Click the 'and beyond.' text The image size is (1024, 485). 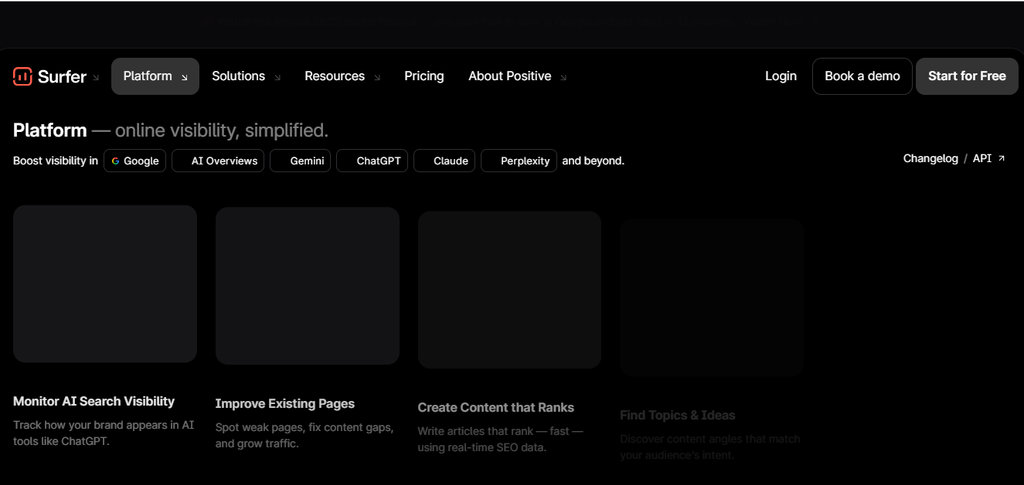coord(593,161)
